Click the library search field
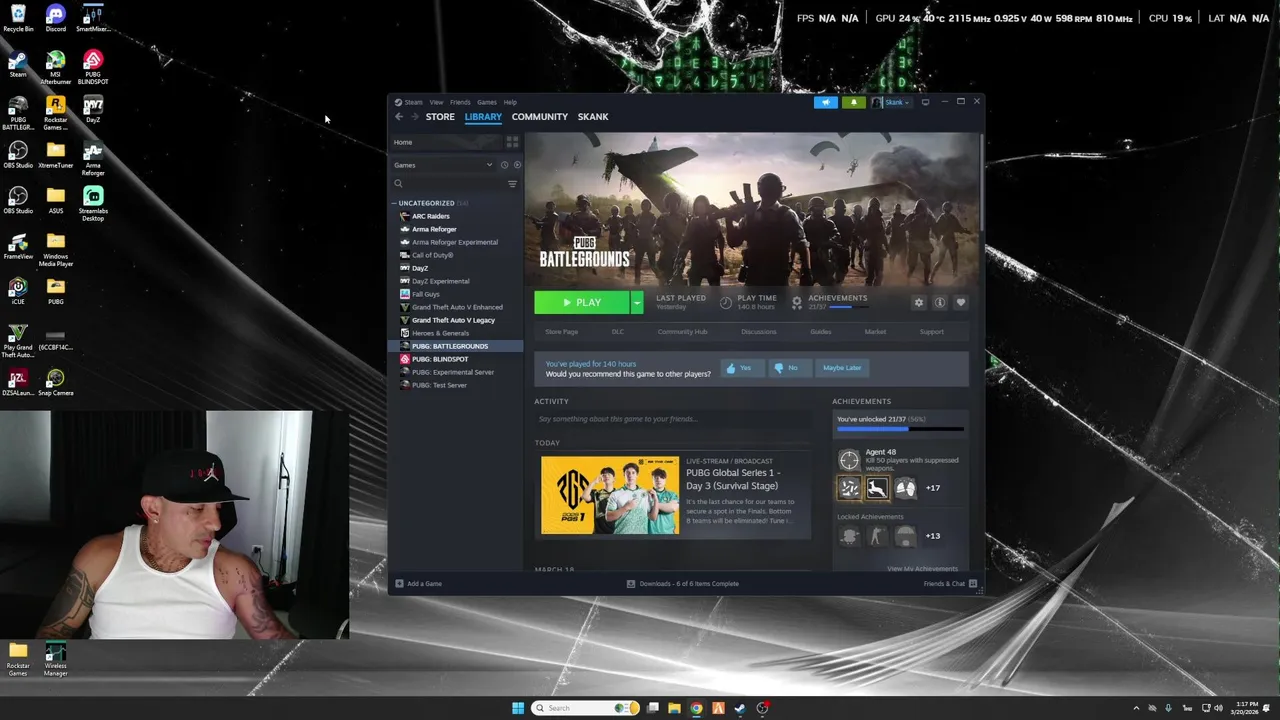 [449, 184]
